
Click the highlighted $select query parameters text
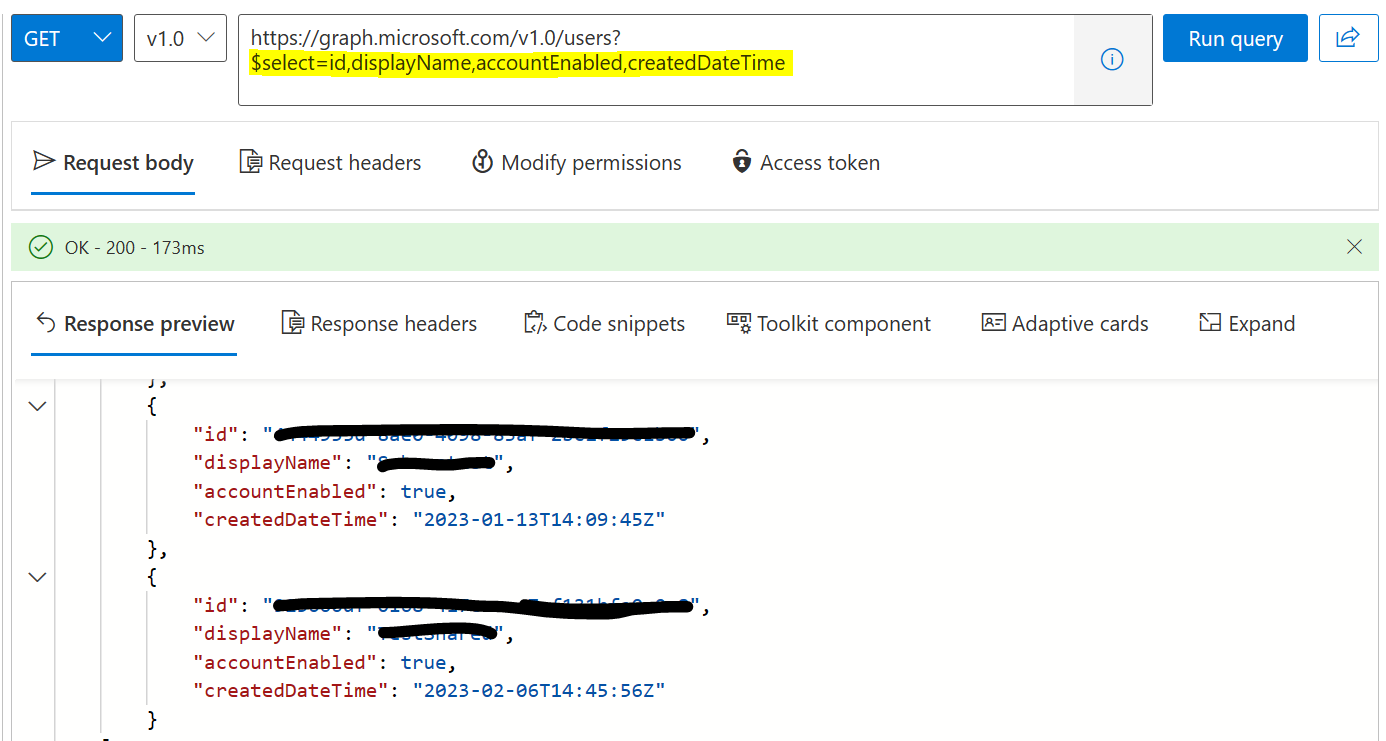[x=519, y=64]
